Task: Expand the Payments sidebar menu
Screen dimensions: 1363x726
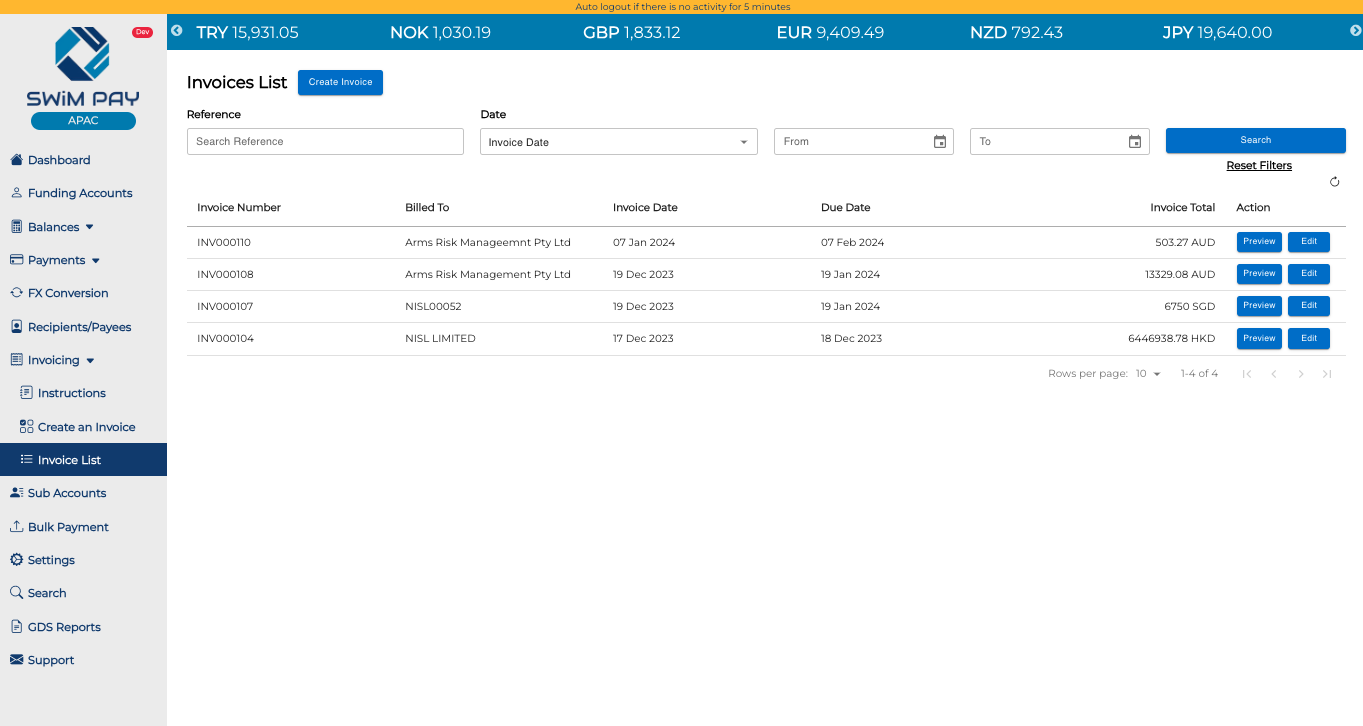Action: click(55, 260)
